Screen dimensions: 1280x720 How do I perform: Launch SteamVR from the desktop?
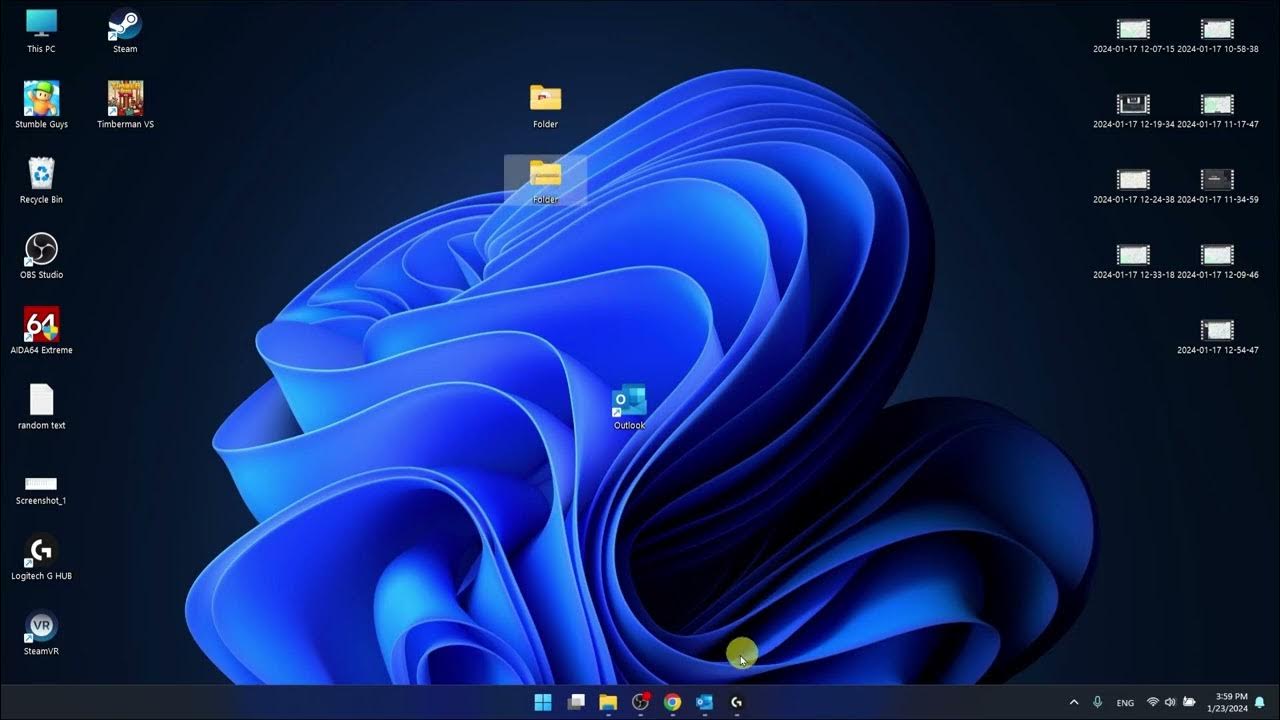tap(41, 622)
